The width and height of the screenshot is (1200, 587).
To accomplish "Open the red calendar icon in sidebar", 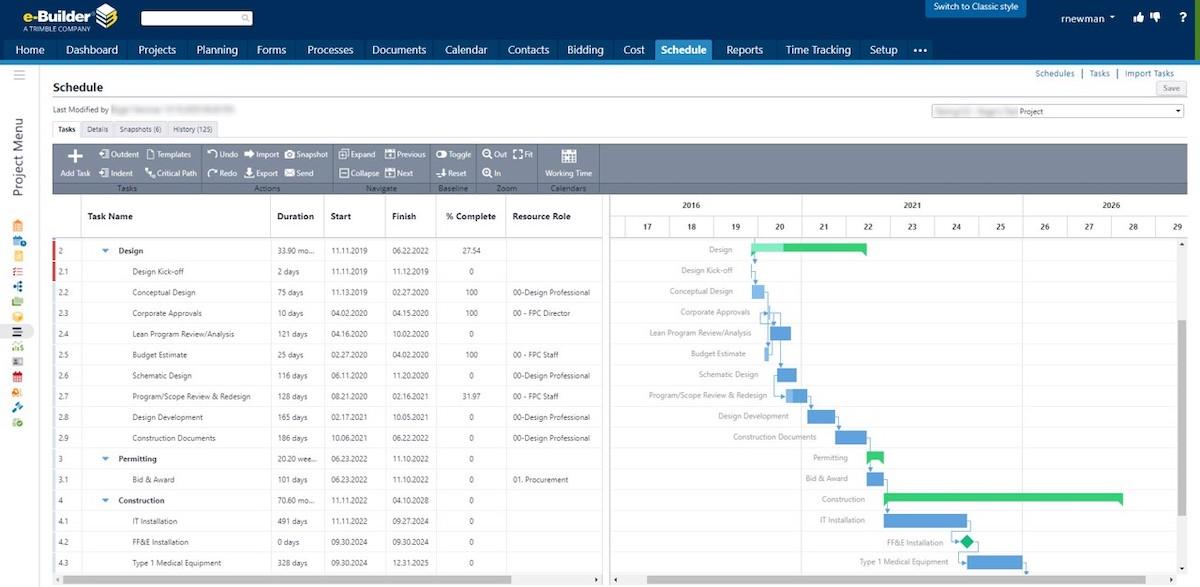I will click(19, 377).
